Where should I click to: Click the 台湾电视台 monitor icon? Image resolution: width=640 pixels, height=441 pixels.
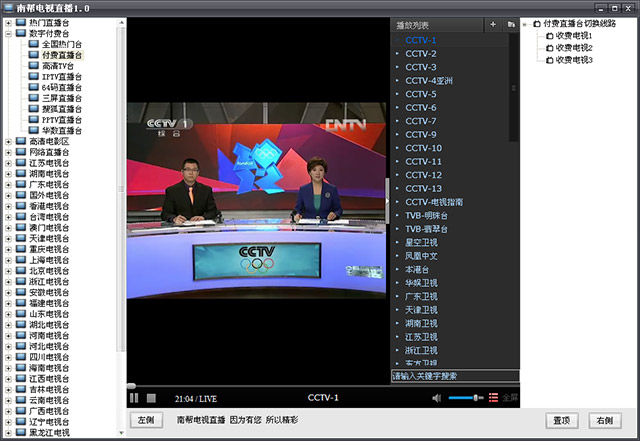pyautogui.click(x=21, y=217)
